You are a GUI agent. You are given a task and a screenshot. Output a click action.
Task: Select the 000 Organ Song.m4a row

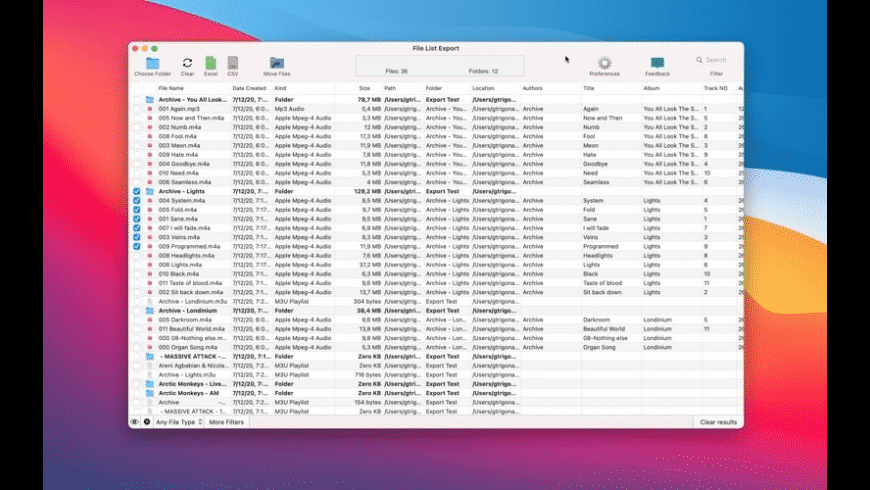click(436, 347)
